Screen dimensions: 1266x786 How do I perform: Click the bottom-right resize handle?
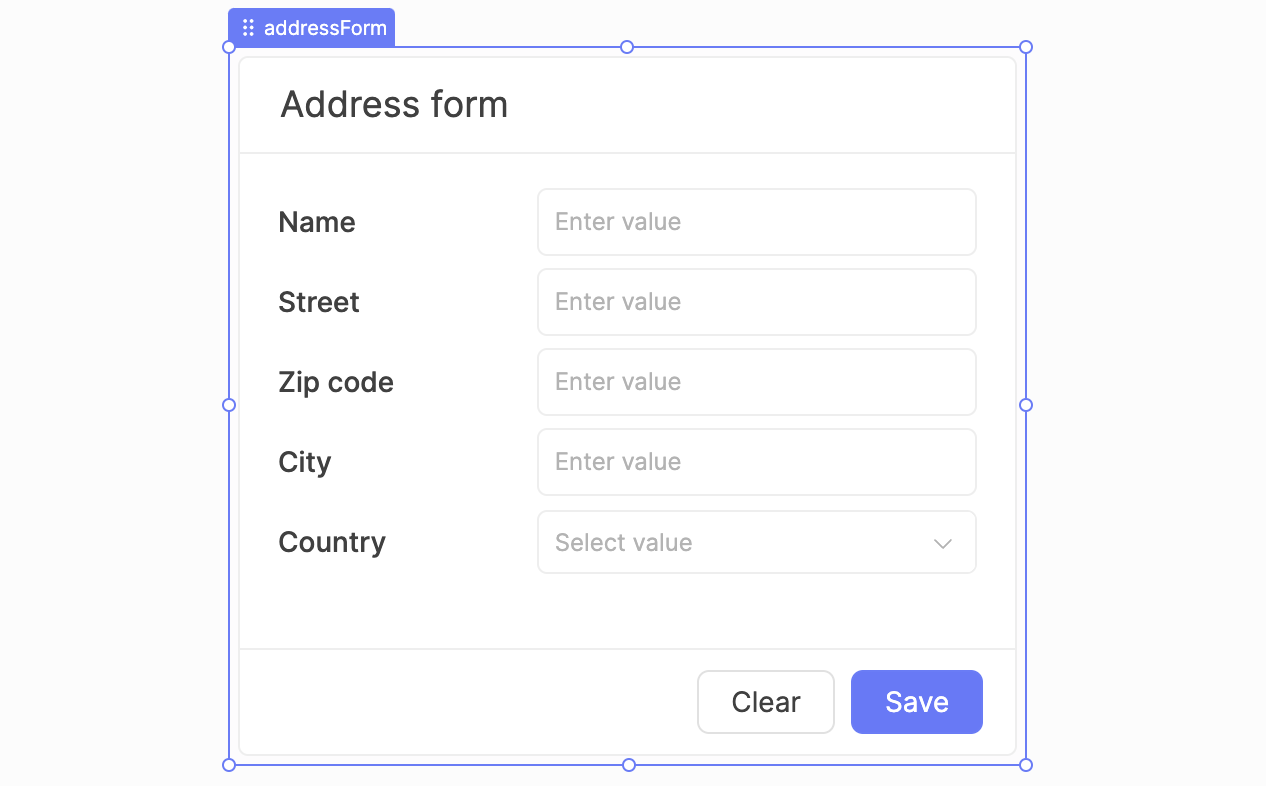[1025, 765]
